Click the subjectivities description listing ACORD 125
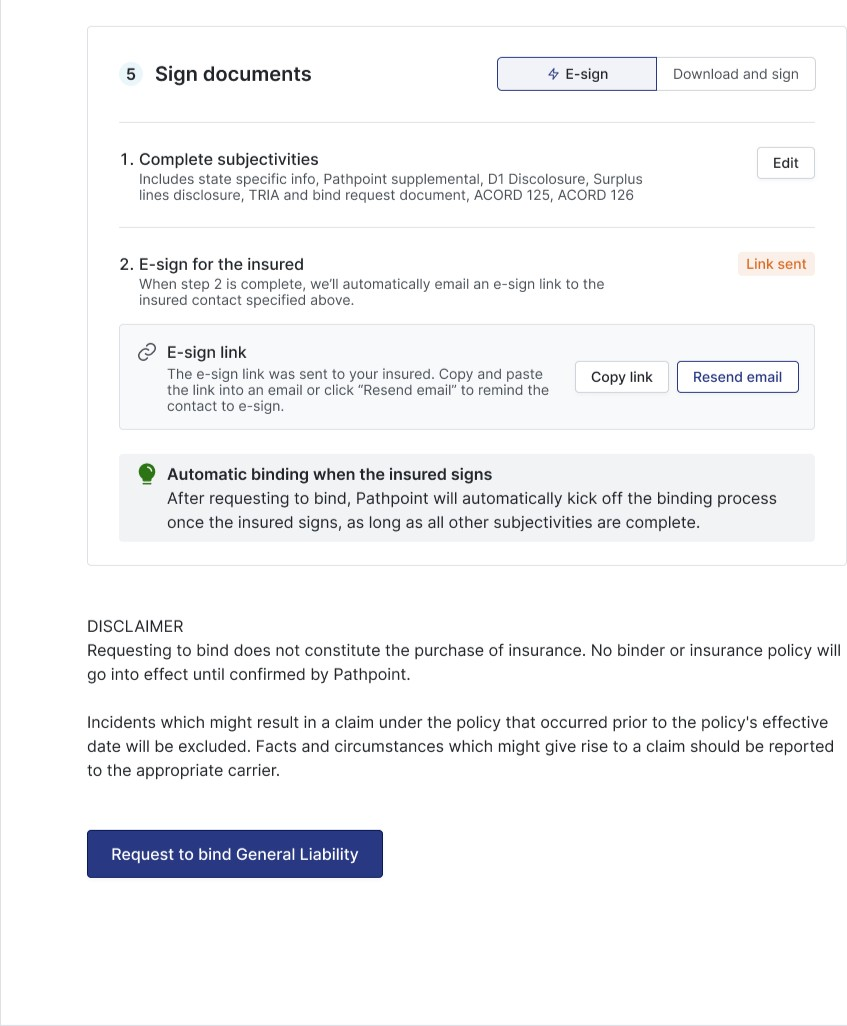Screen dimensions: 847x1026 coord(390,187)
